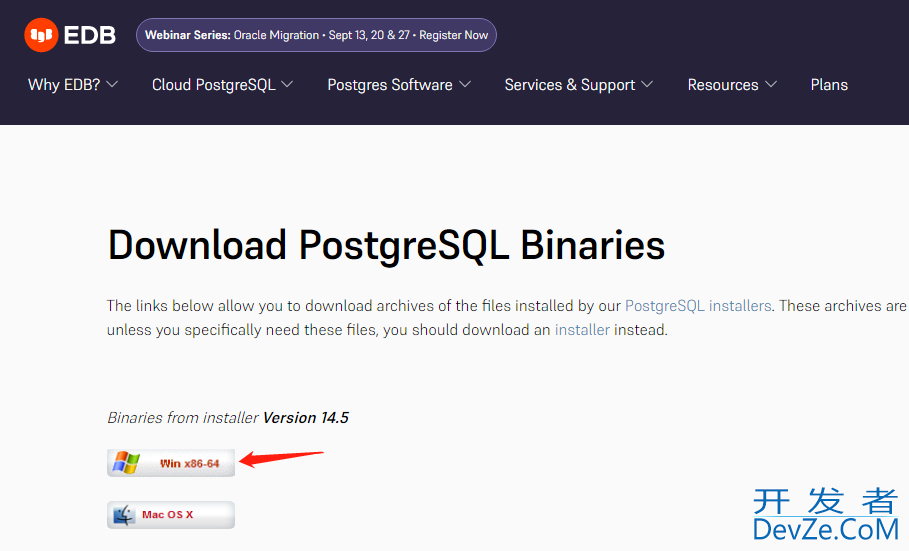Image resolution: width=909 pixels, height=551 pixels.
Task: Expand the Postgres Software menu
Action: [399, 85]
